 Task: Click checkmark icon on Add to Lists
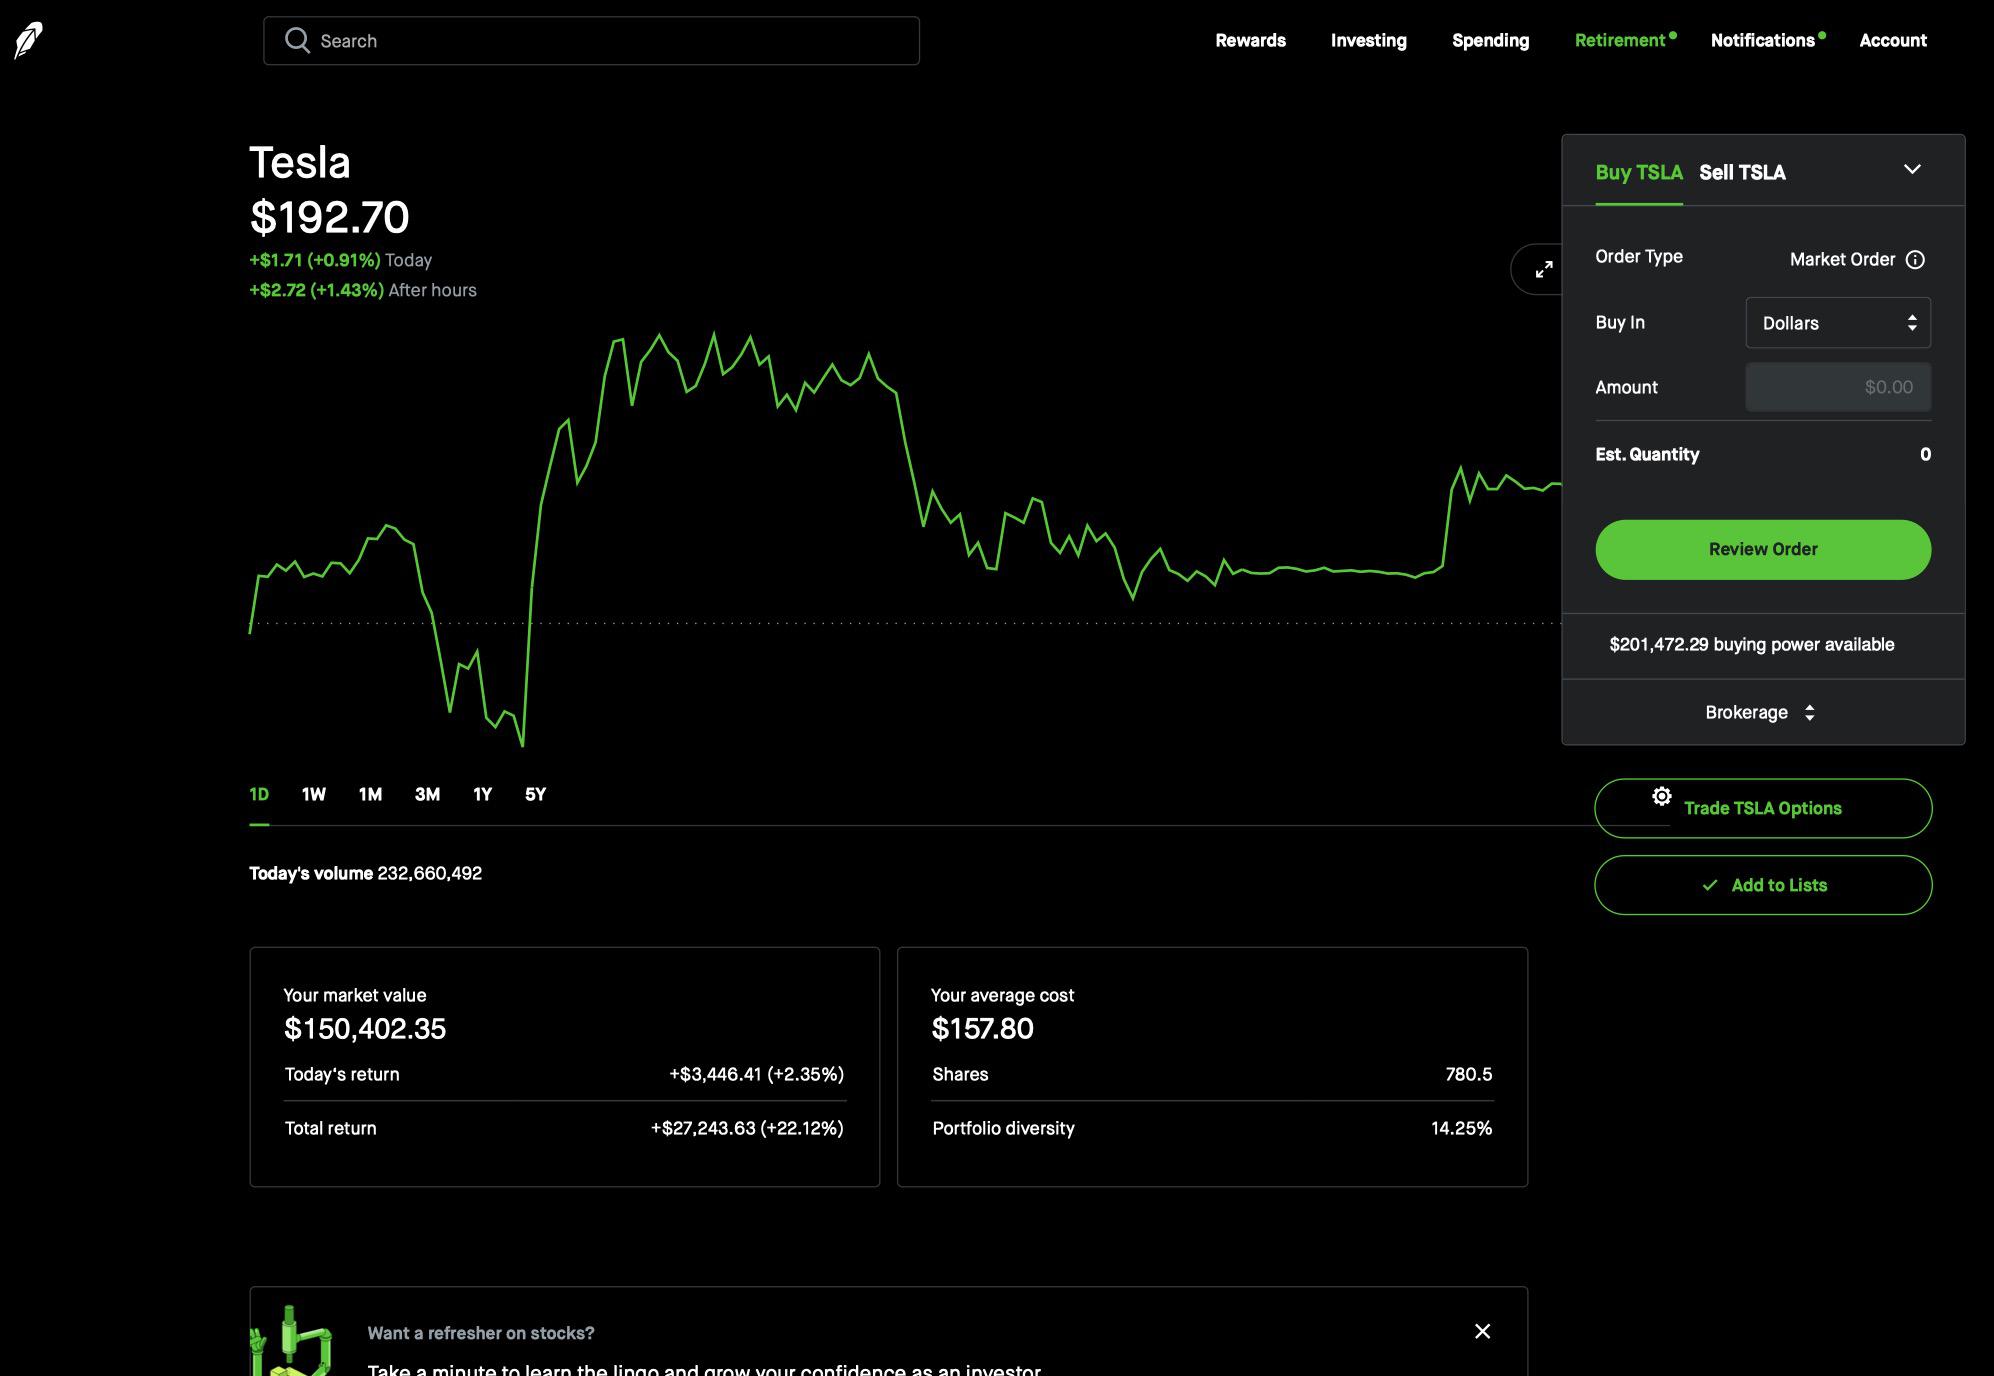coord(1710,885)
